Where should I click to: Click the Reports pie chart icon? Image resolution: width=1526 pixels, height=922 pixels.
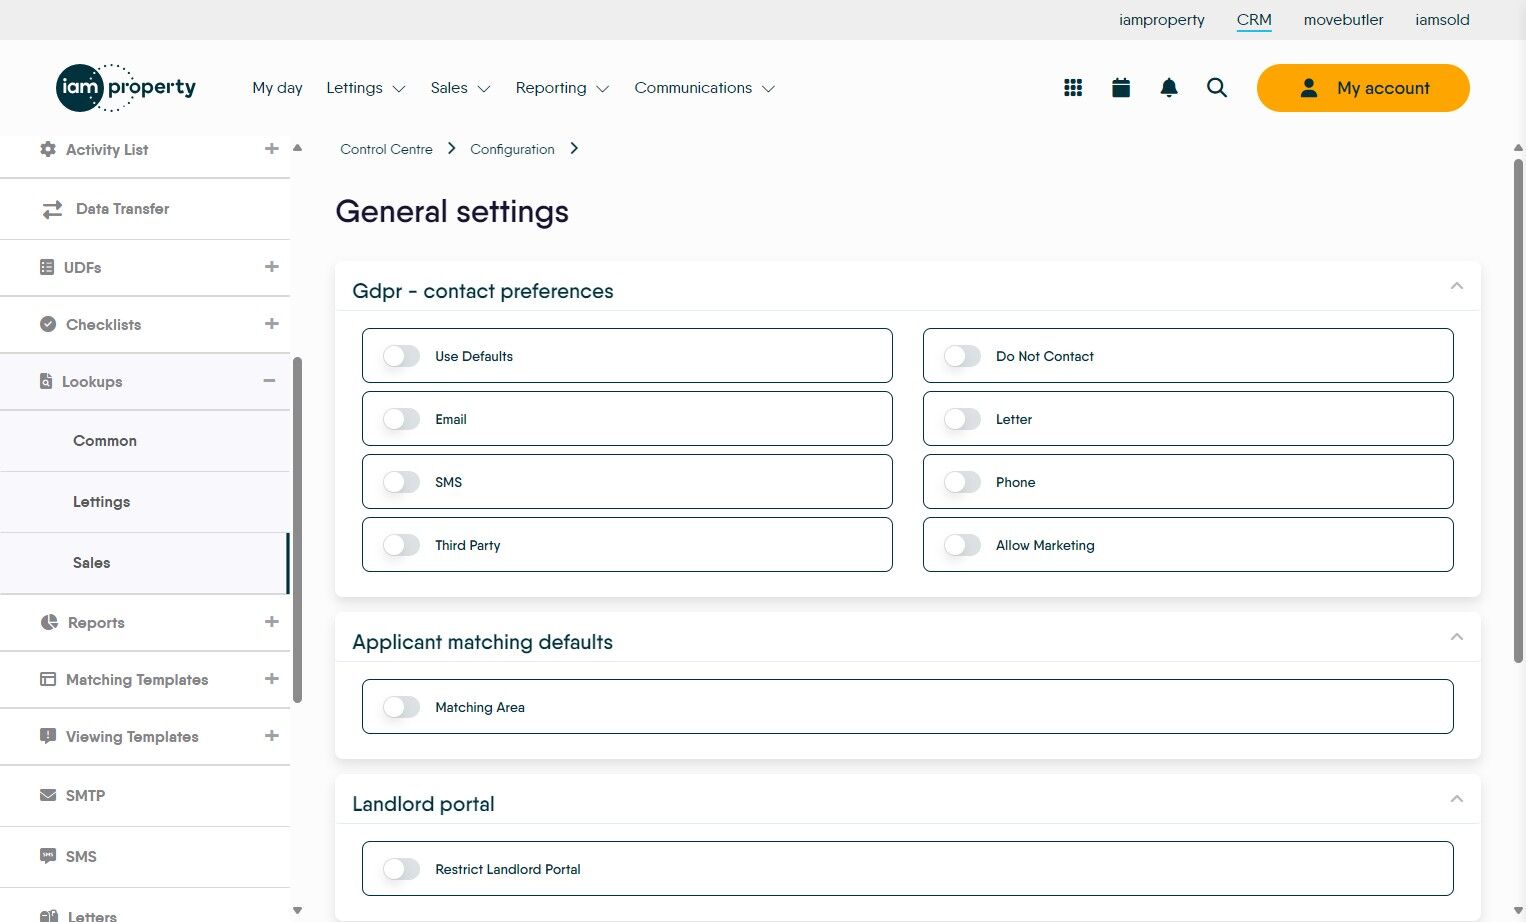(x=49, y=622)
